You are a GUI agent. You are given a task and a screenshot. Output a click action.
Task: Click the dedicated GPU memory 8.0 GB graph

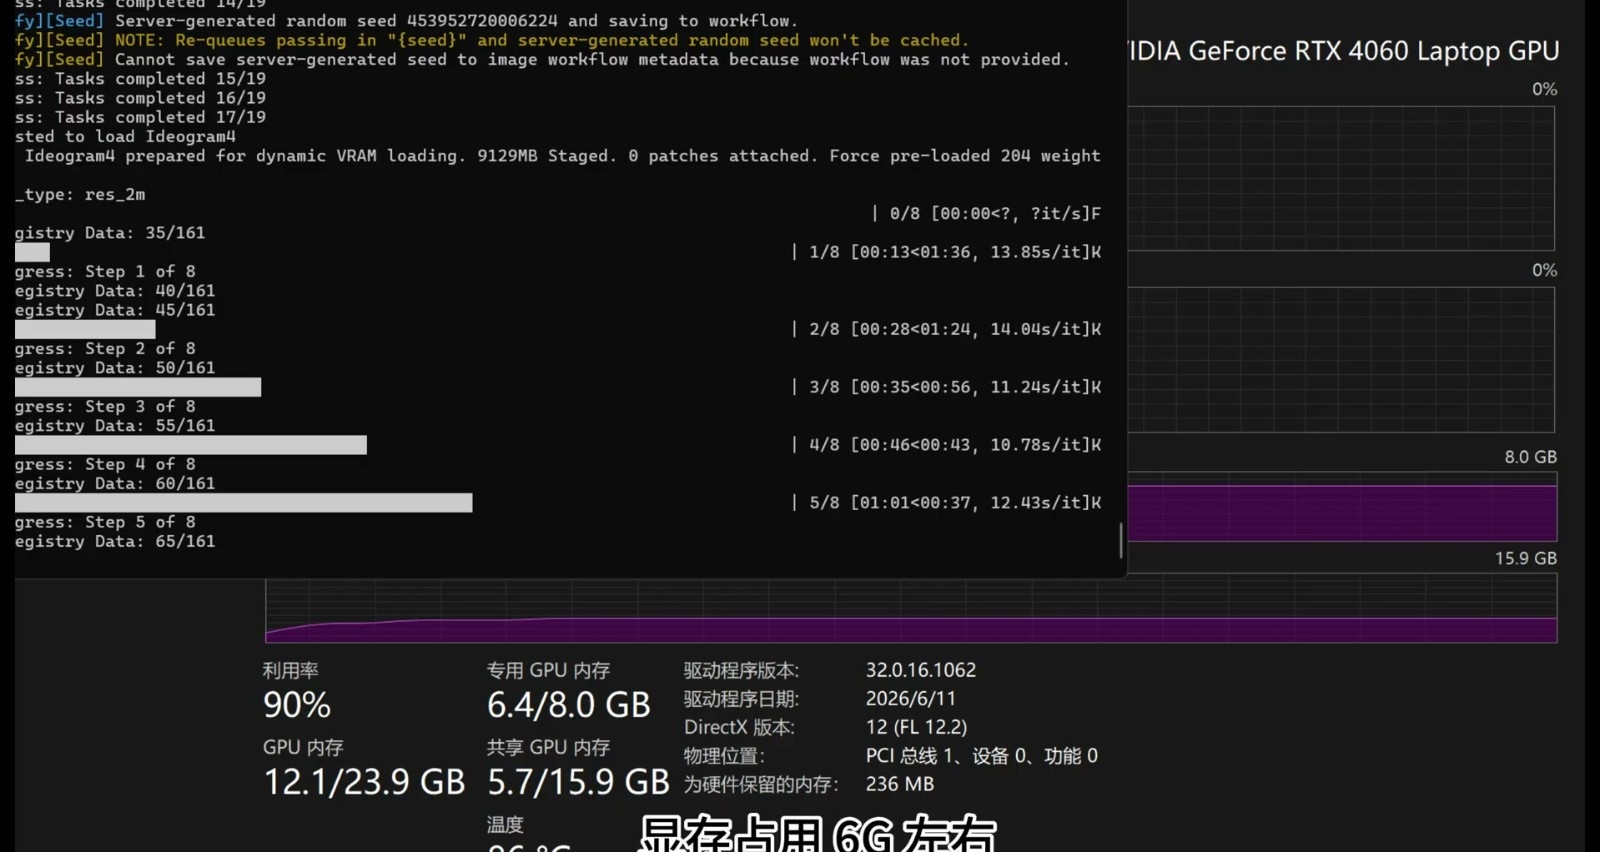pyautogui.click(x=1342, y=507)
